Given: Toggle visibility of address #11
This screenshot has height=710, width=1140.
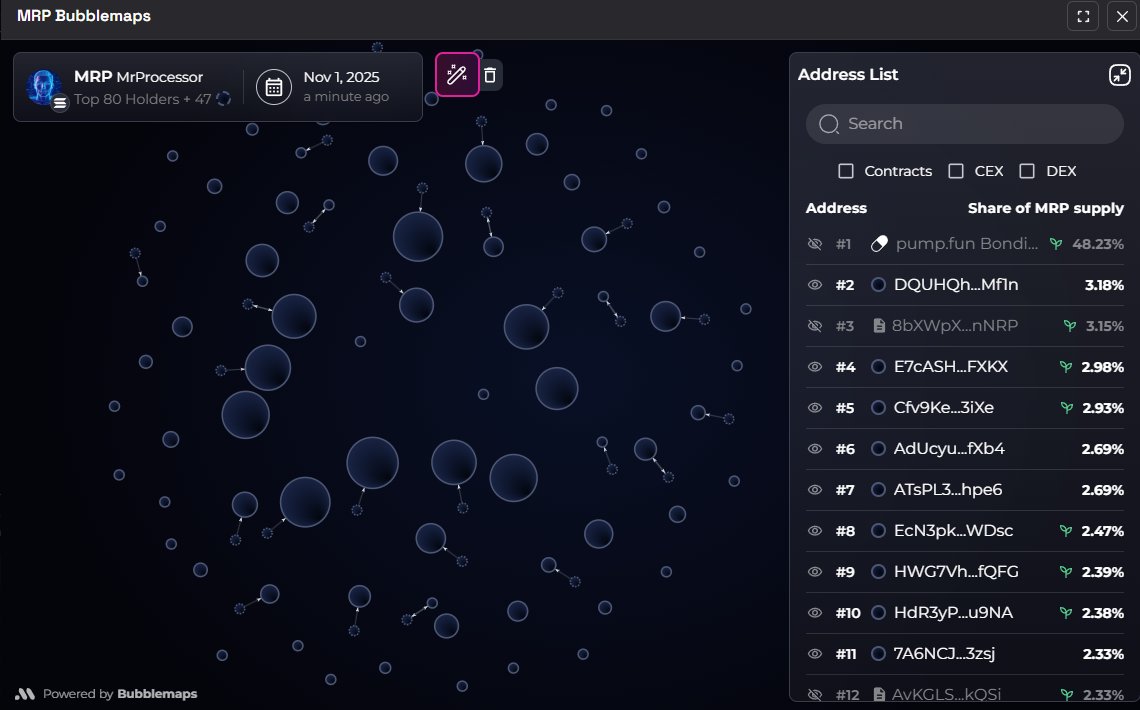Looking at the screenshot, I should coord(815,654).
